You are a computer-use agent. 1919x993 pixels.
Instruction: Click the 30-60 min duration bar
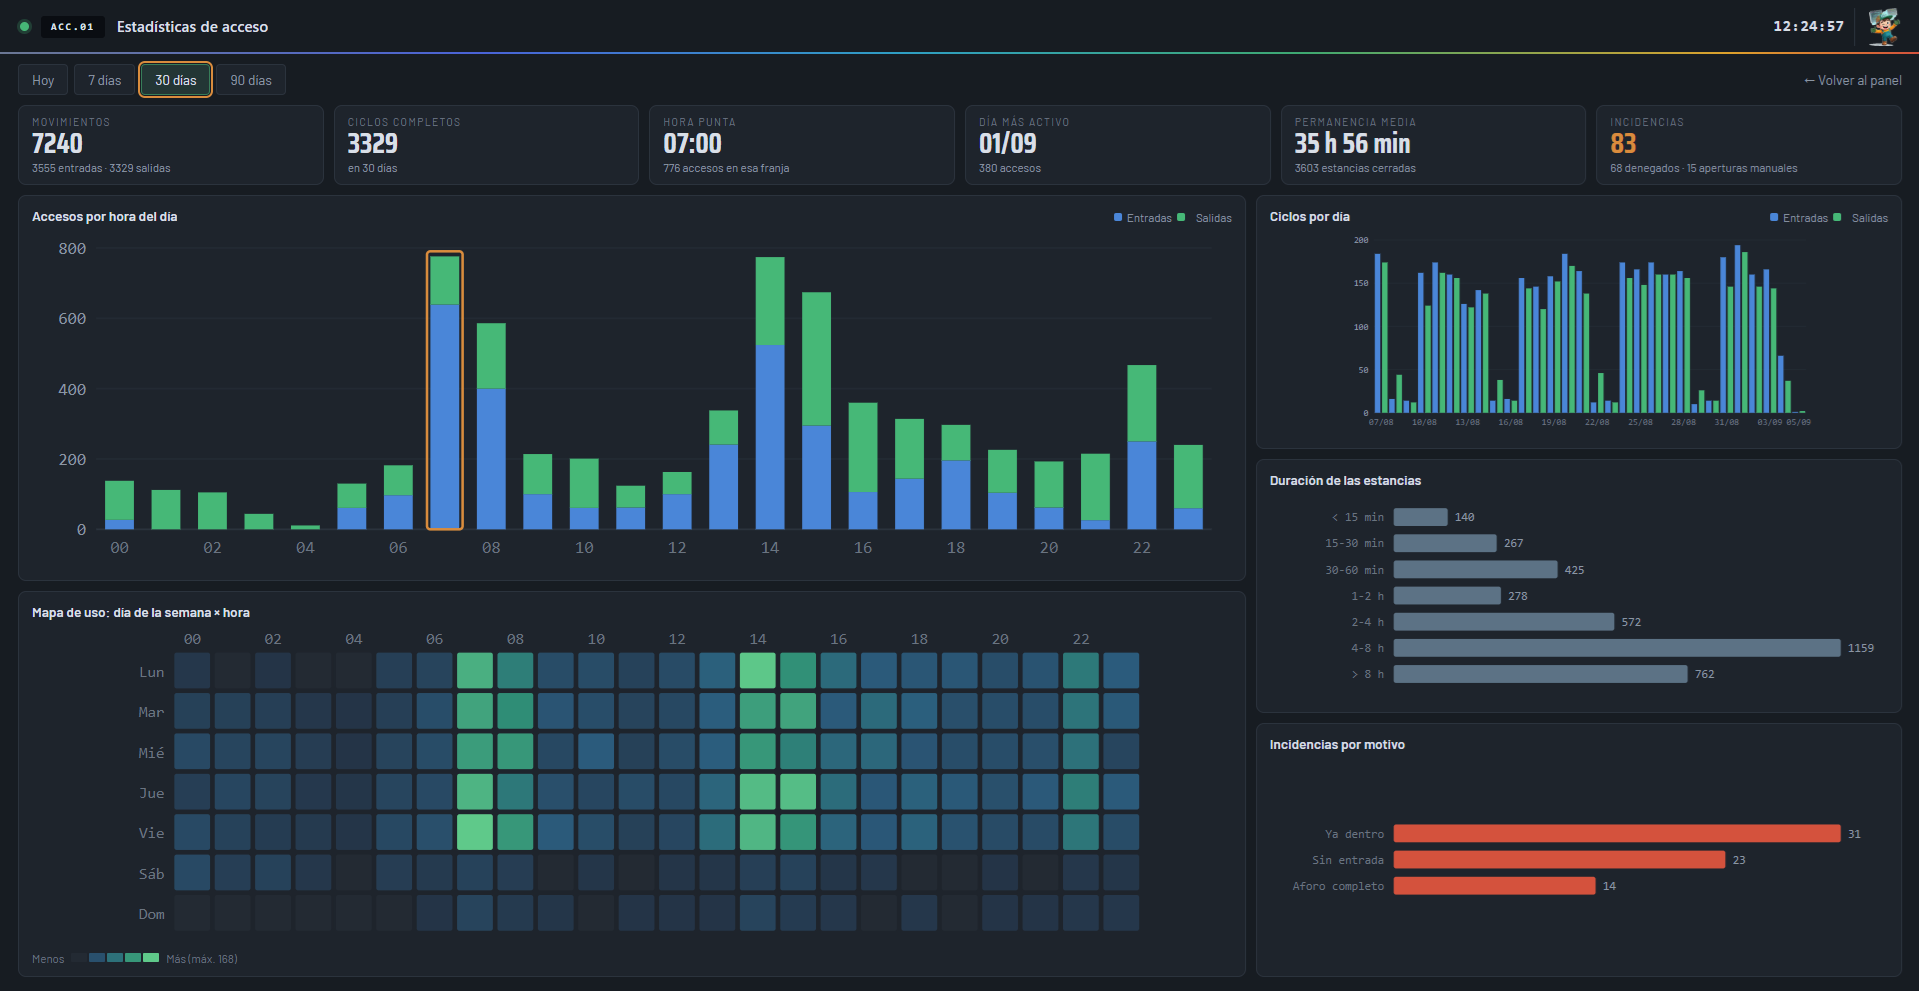[1475, 570]
